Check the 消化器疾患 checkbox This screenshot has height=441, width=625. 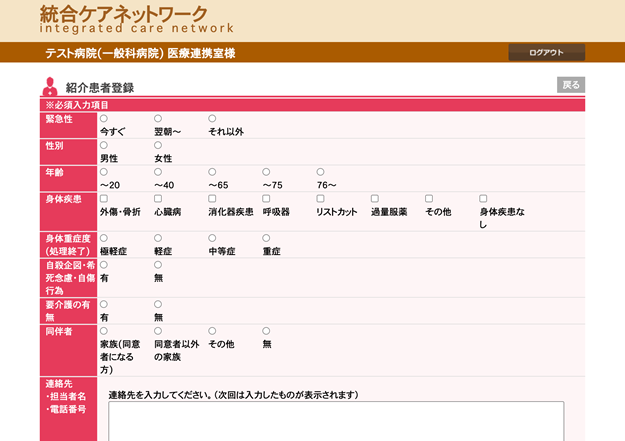click(212, 199)
